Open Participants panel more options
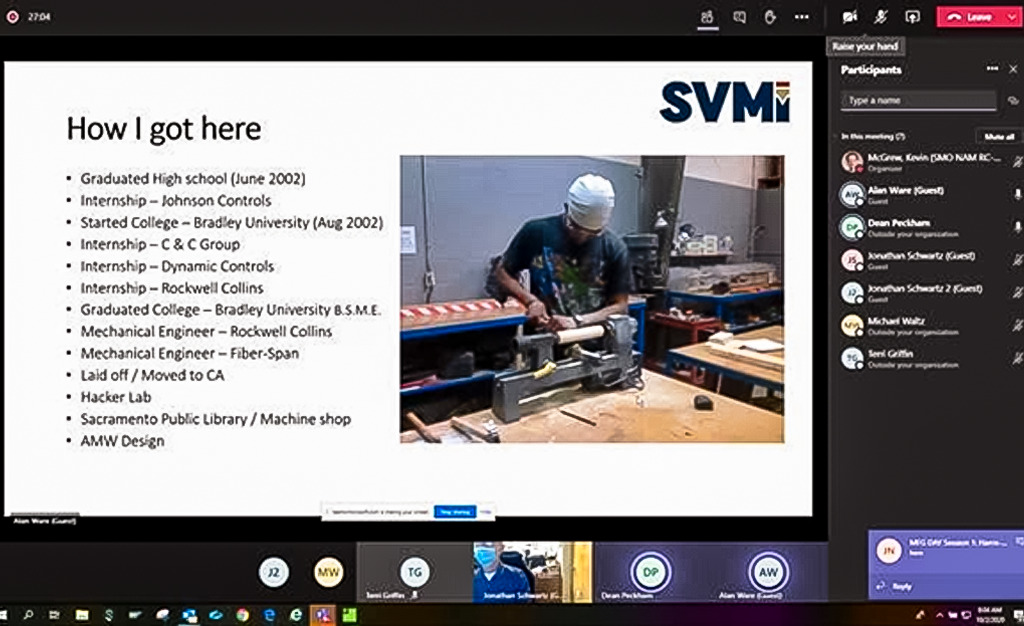 pyautogui.click(x=992, y=69)
